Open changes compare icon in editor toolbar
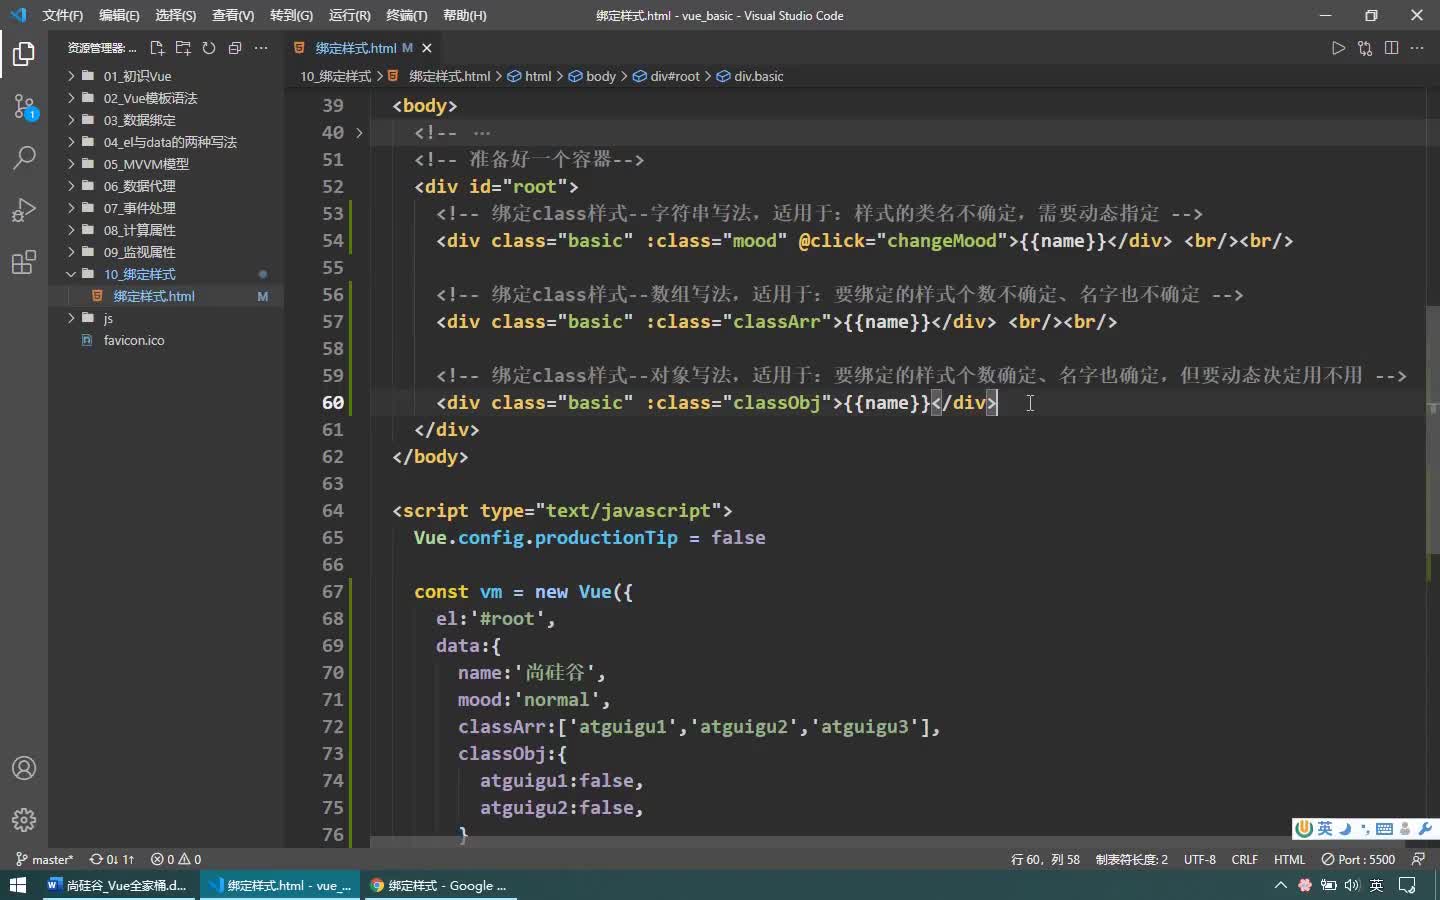 pyautogui.click(x=1365, y=48)
